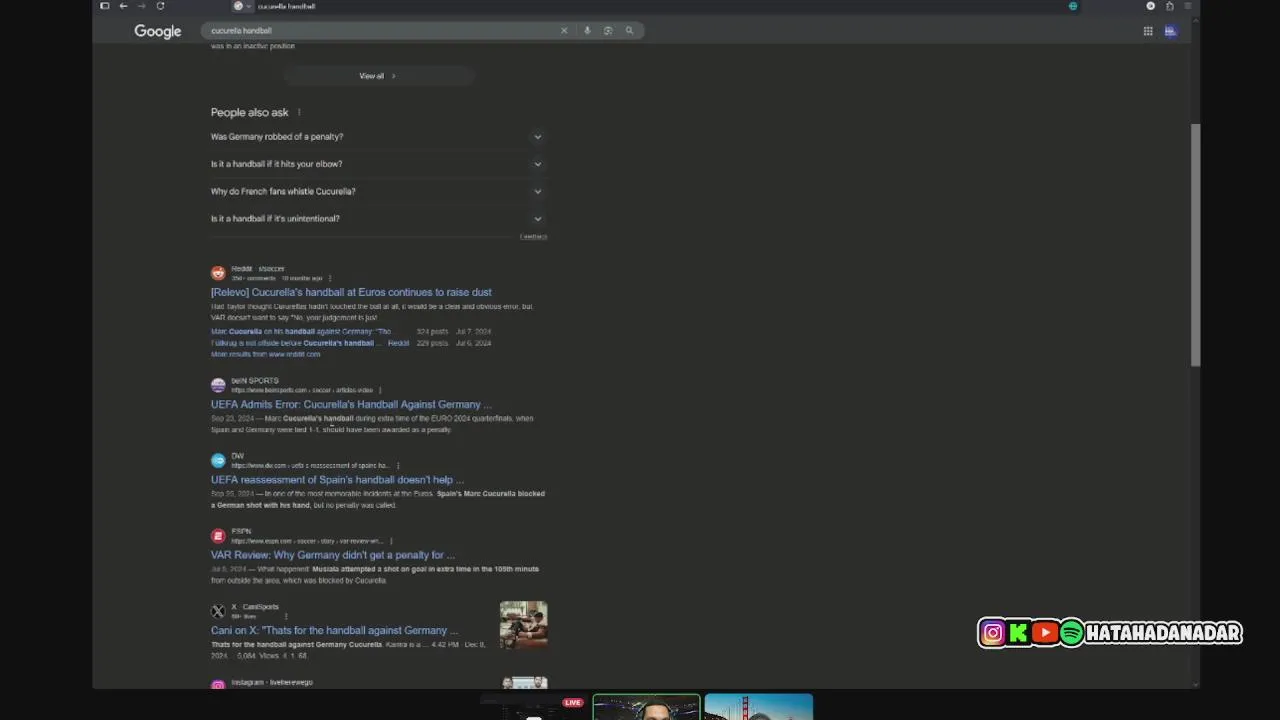Open the sidebar tabs icon in the browser's top-left corner

(x=104, y=6)
